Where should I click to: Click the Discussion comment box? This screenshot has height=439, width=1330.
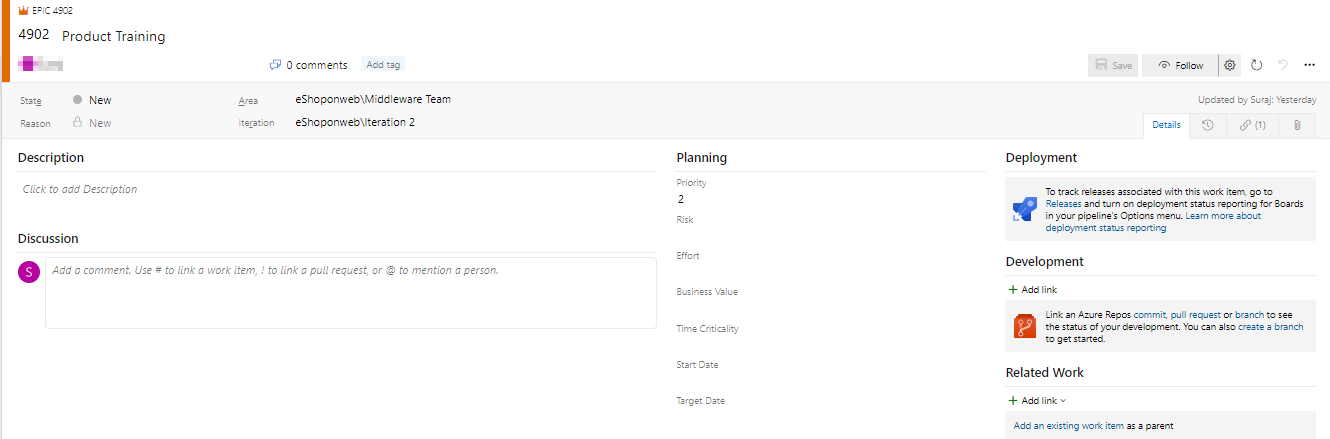[351, 292]
